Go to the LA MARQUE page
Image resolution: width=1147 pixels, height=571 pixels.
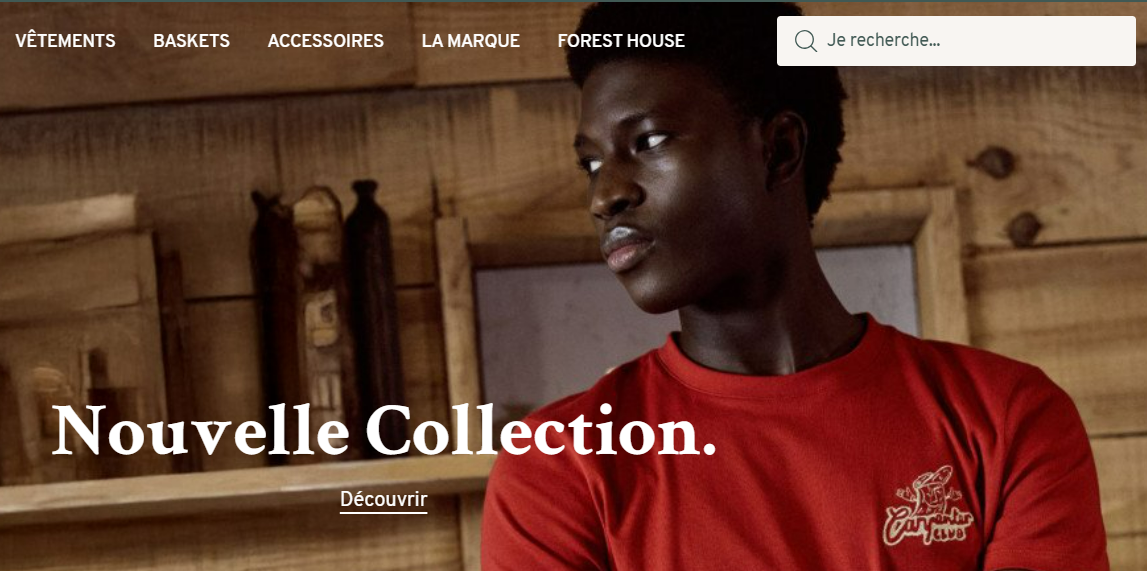click(x=470, y=41)
